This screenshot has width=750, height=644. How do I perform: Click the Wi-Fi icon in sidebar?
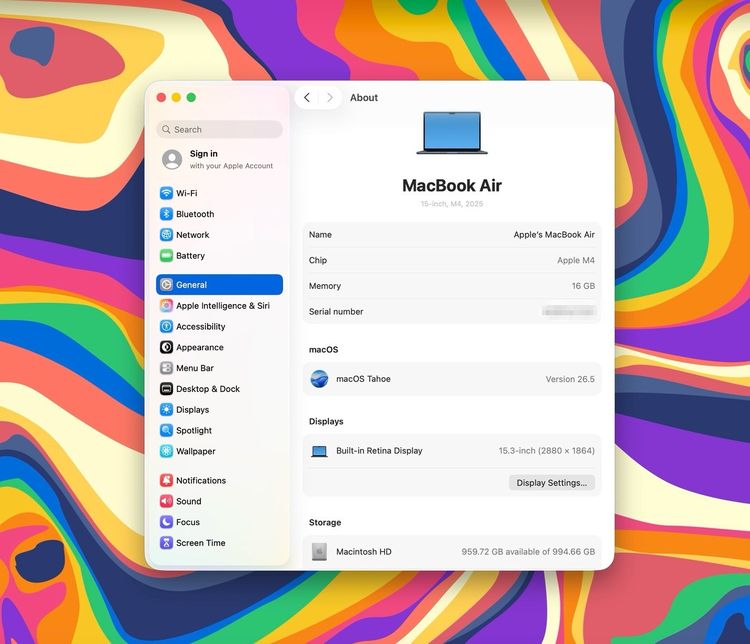(166, 193)
